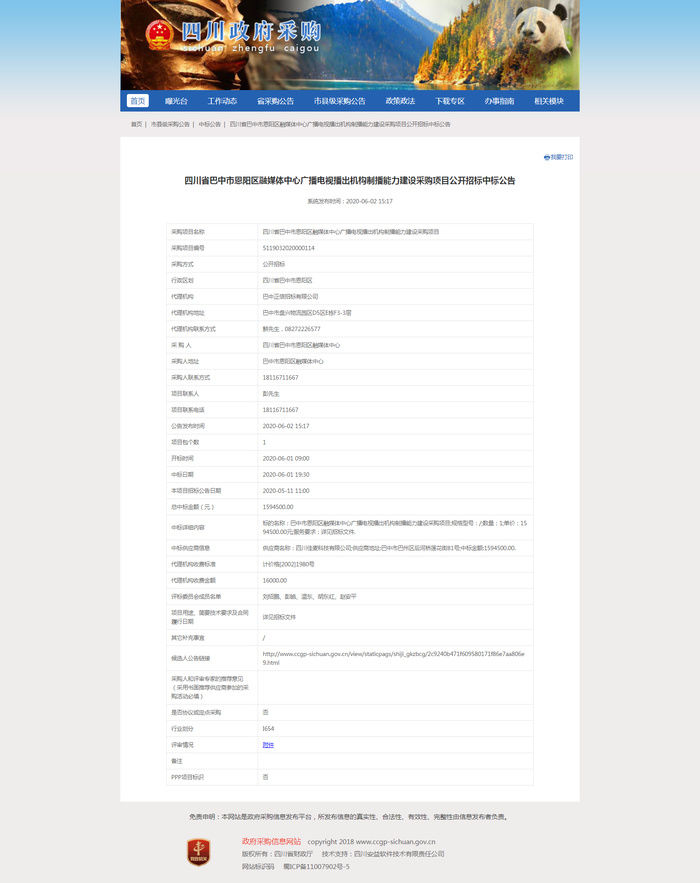Select 市县级采购公告 in the blue navigation bar
This screenshot has height=883, width=700.
340,101
